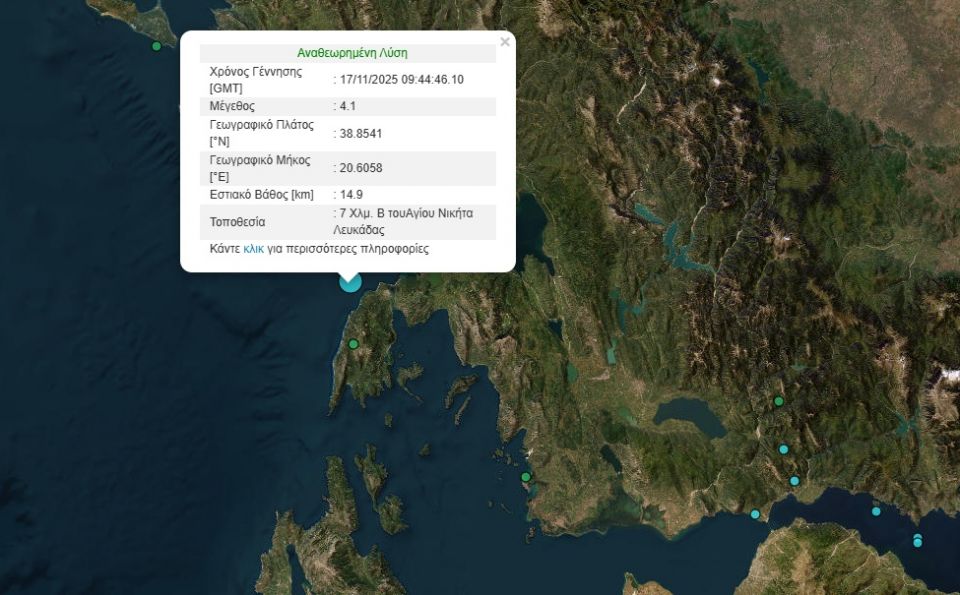Click the 'Τοποθεσία' row label

(x=237, y=222)
